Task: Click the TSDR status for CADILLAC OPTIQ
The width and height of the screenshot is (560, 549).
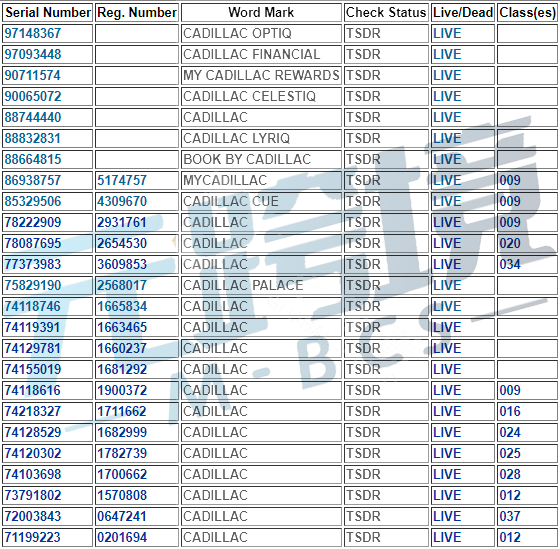Action: [x=363, y=34]
